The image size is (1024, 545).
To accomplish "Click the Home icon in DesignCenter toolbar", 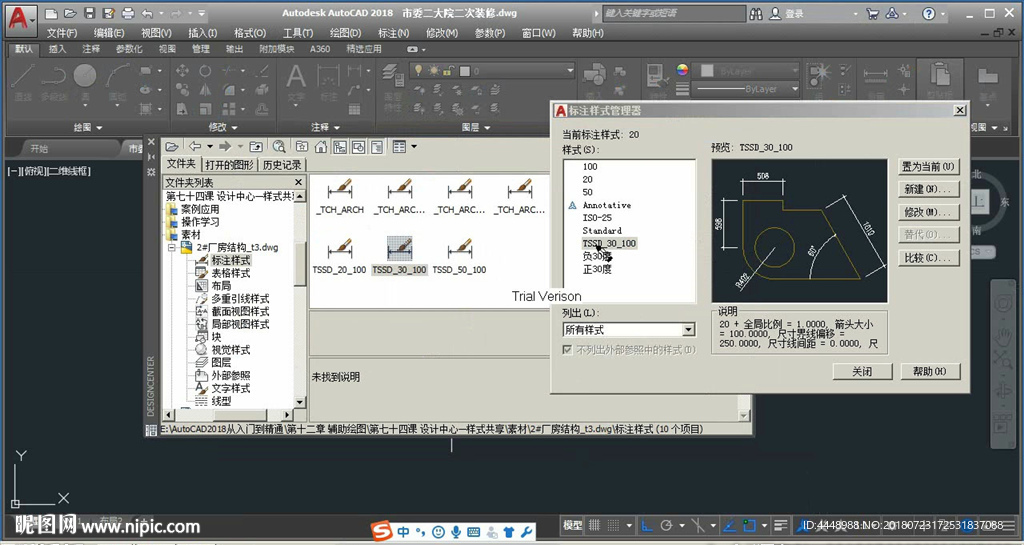I will point(321,147).
